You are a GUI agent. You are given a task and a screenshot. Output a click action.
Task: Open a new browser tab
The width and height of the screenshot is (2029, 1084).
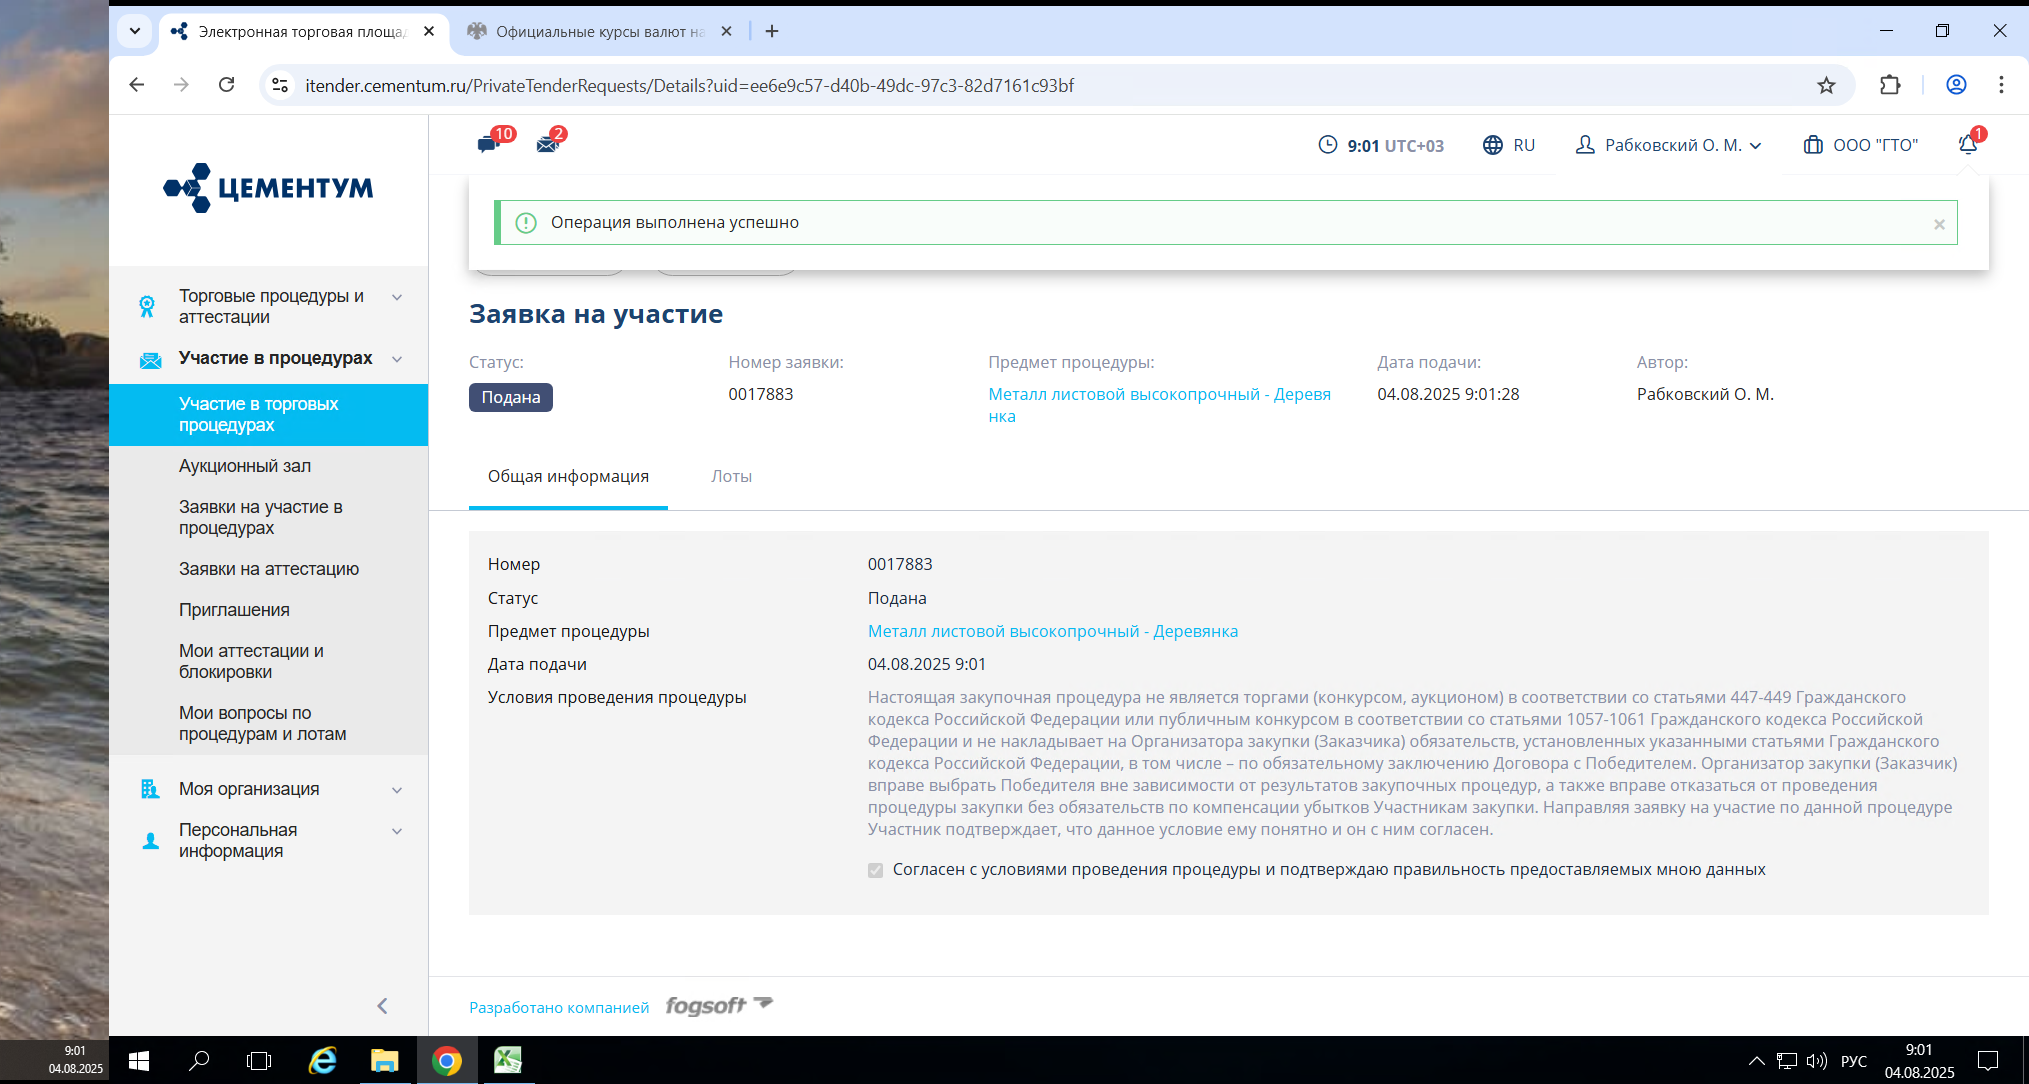coord(772,31)
